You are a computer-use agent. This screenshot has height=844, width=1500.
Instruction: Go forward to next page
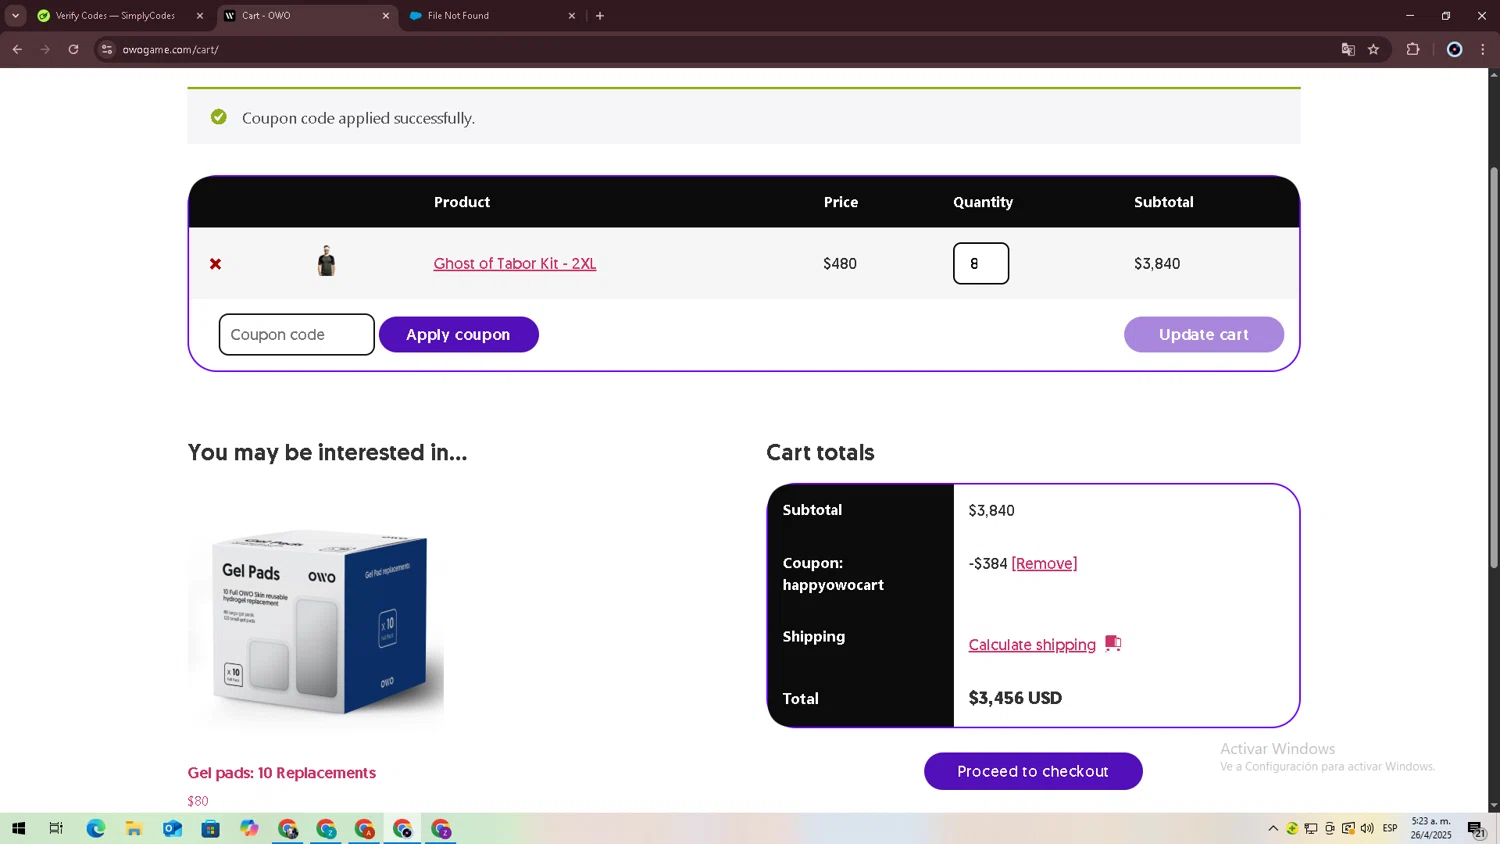45,49
